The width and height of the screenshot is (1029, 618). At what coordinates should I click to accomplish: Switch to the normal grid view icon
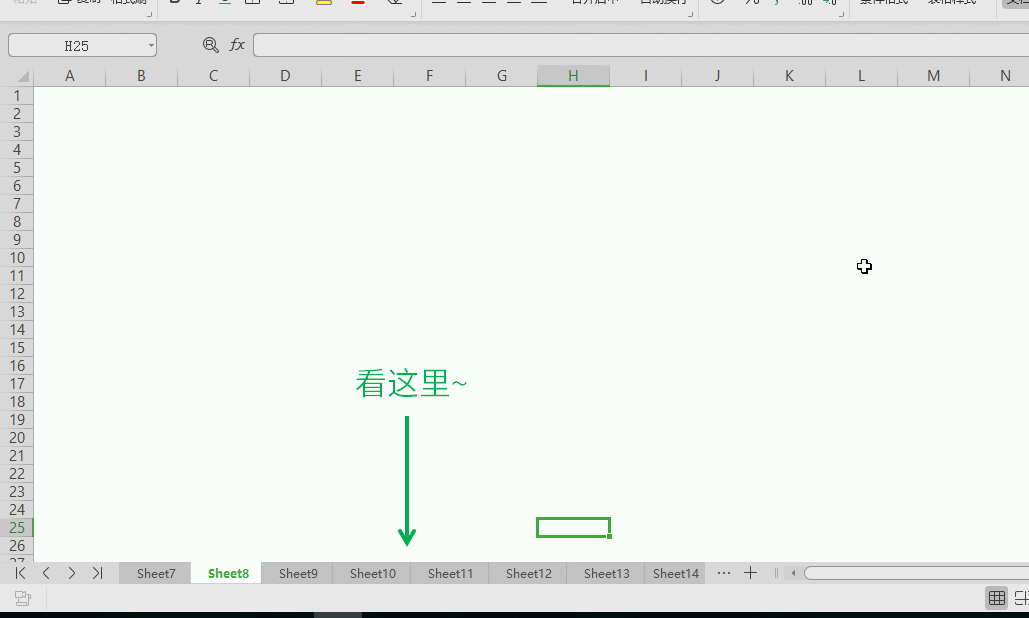tap(997, 598)
